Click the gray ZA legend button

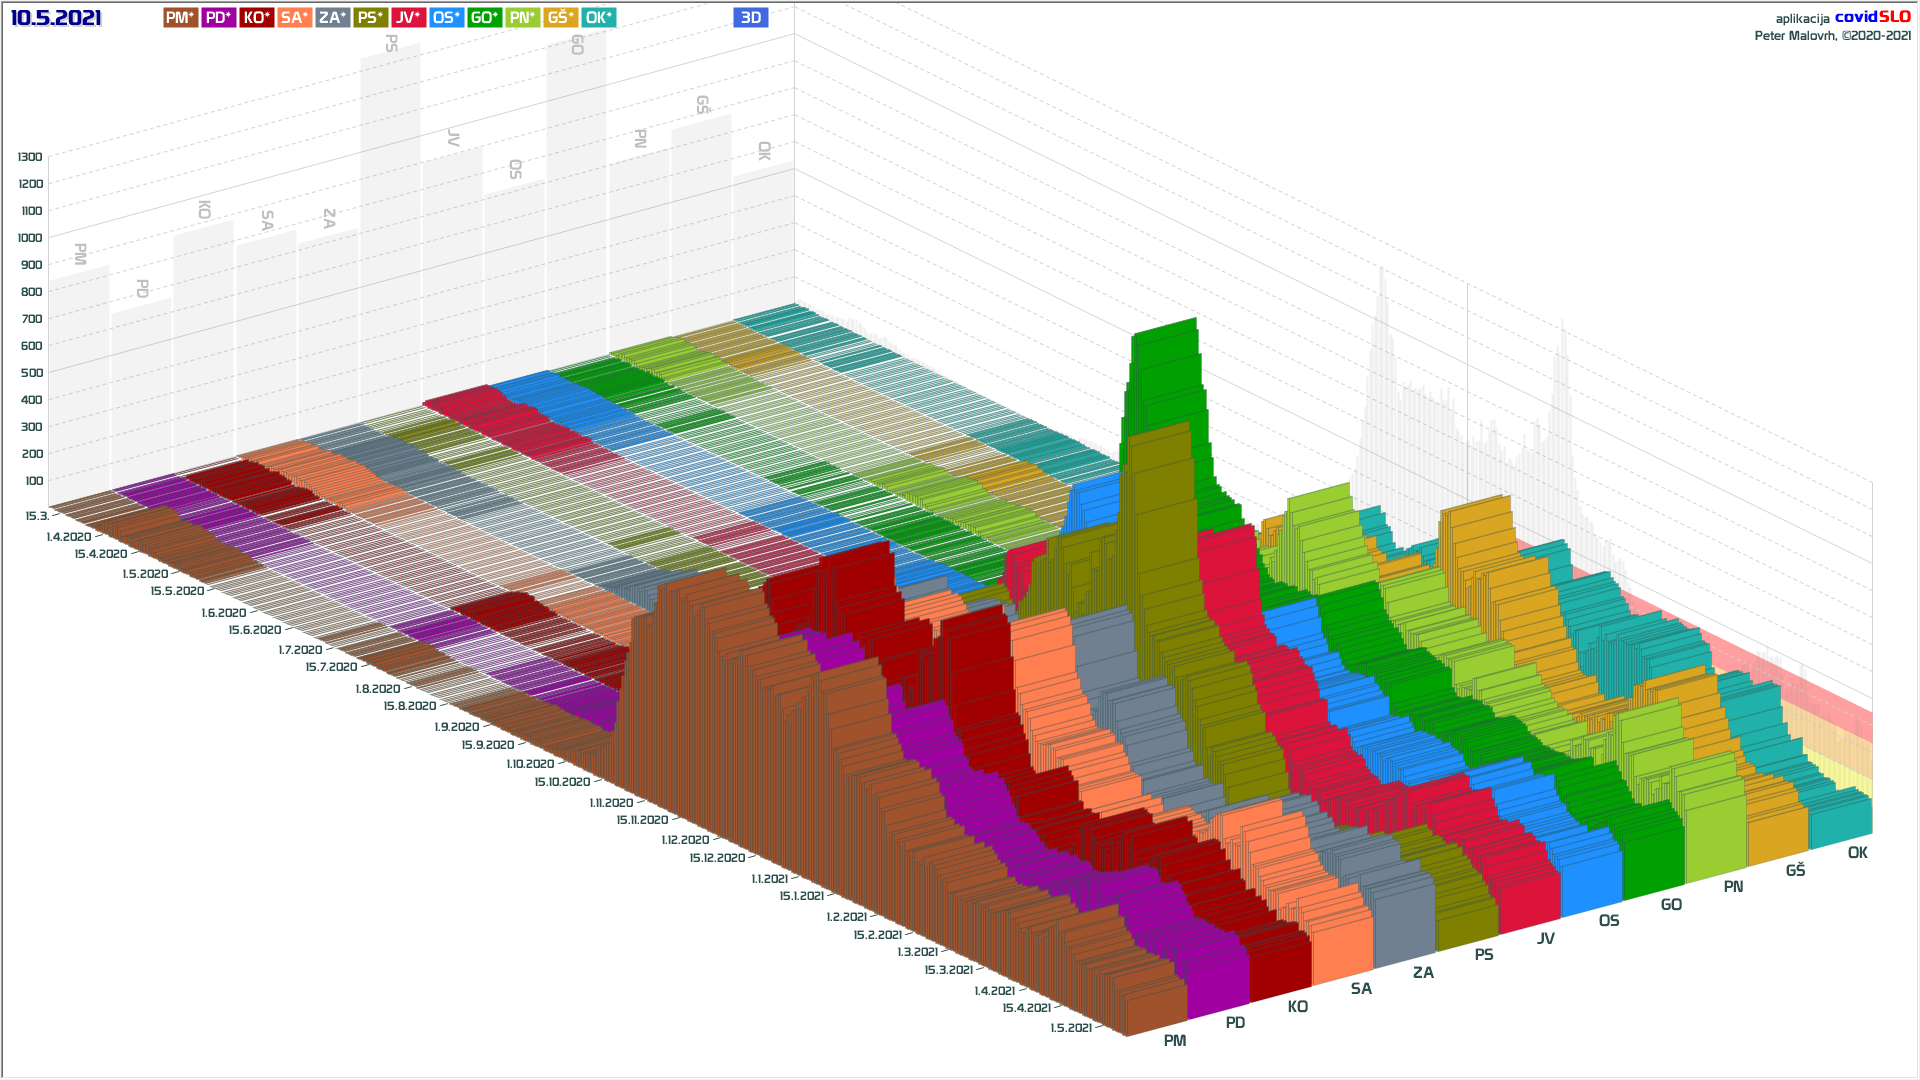332,18
